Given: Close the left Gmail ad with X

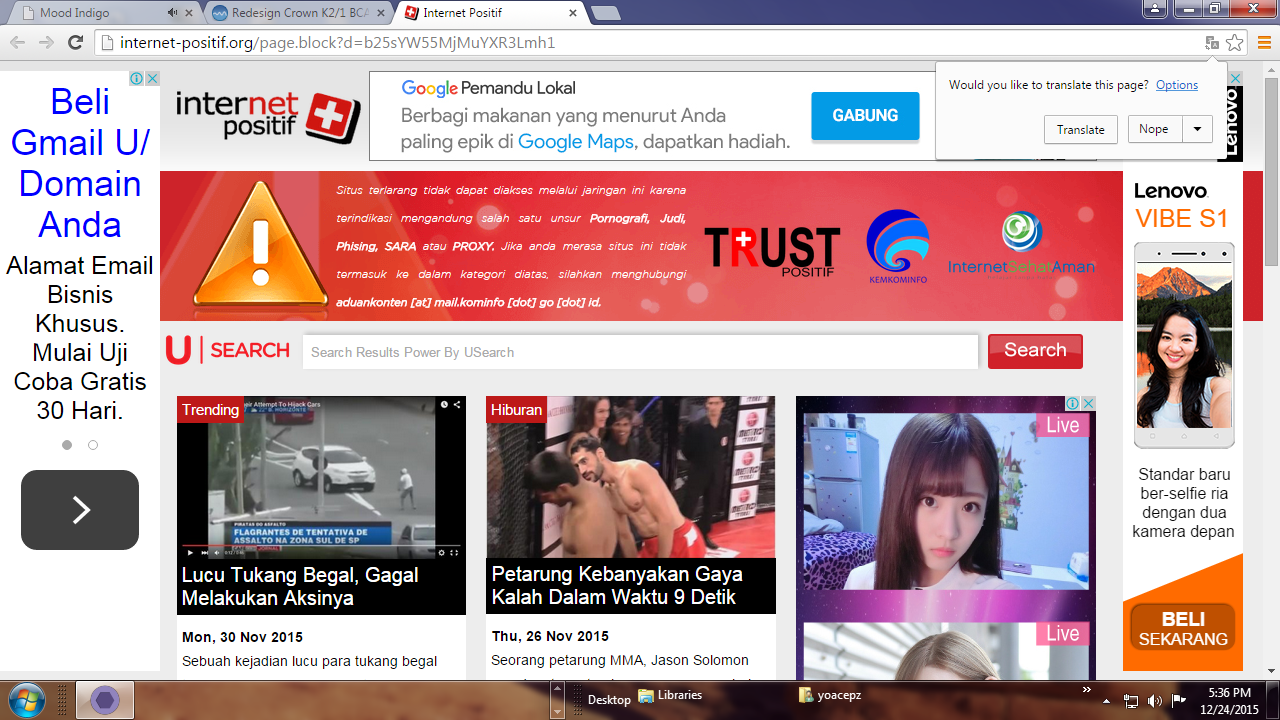Looking at the screenshot, I should coord(152,78).
